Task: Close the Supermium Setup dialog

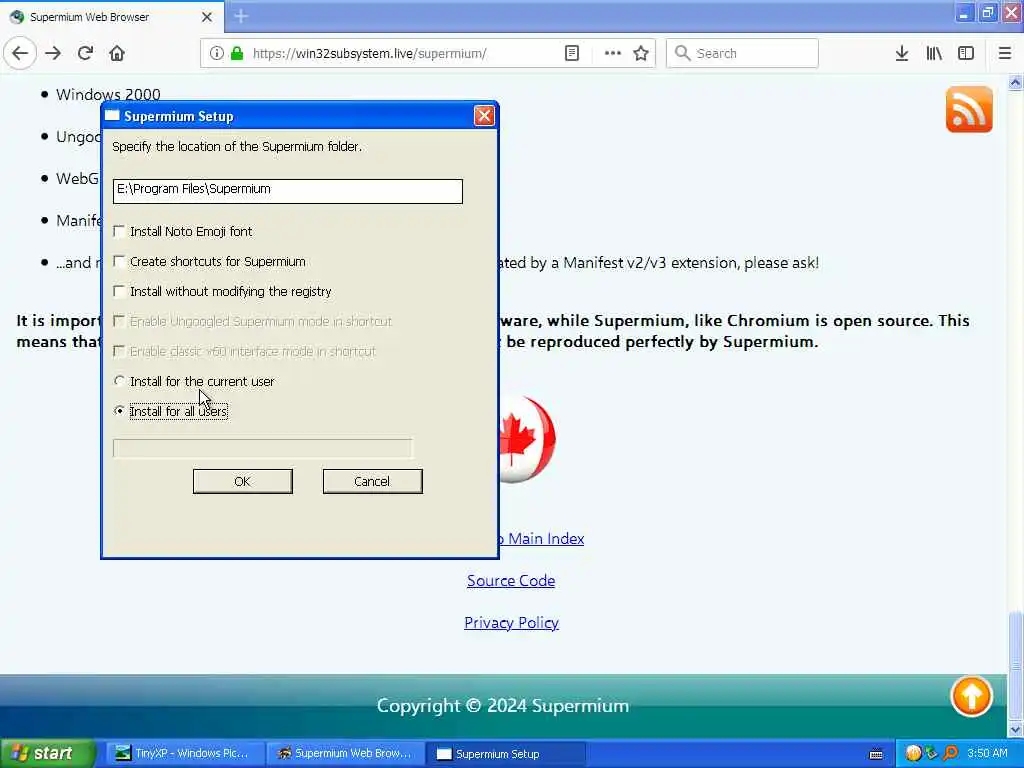Action: point(484,116)
